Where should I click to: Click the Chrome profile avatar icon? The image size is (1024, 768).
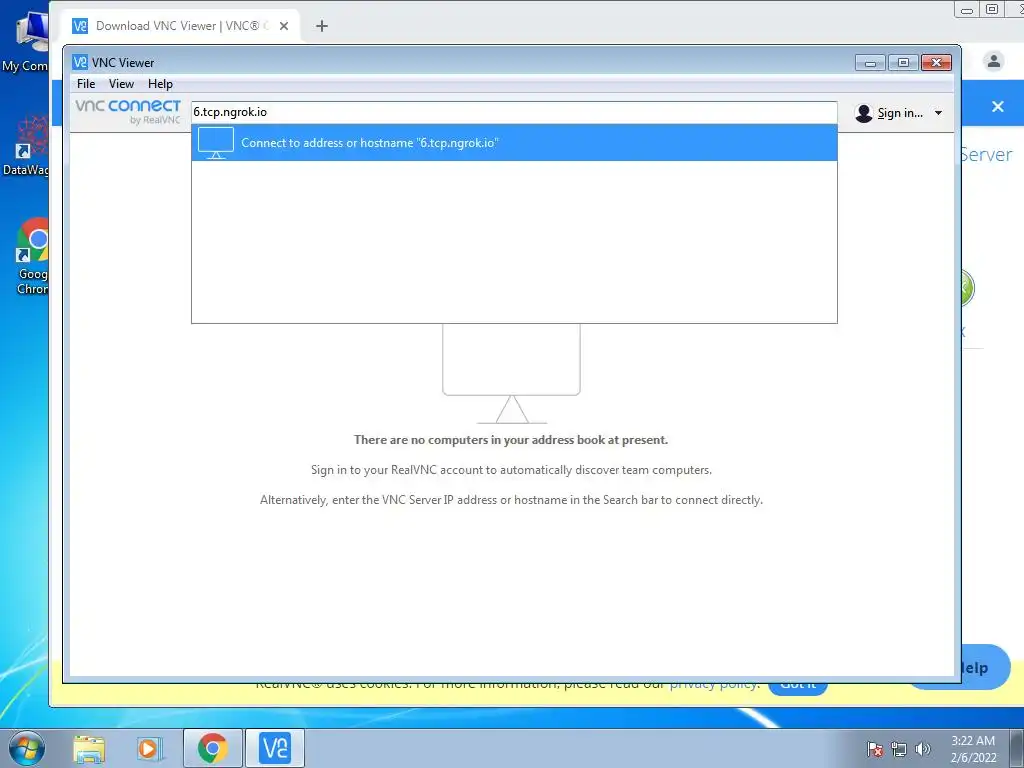(x=993, y=61)
